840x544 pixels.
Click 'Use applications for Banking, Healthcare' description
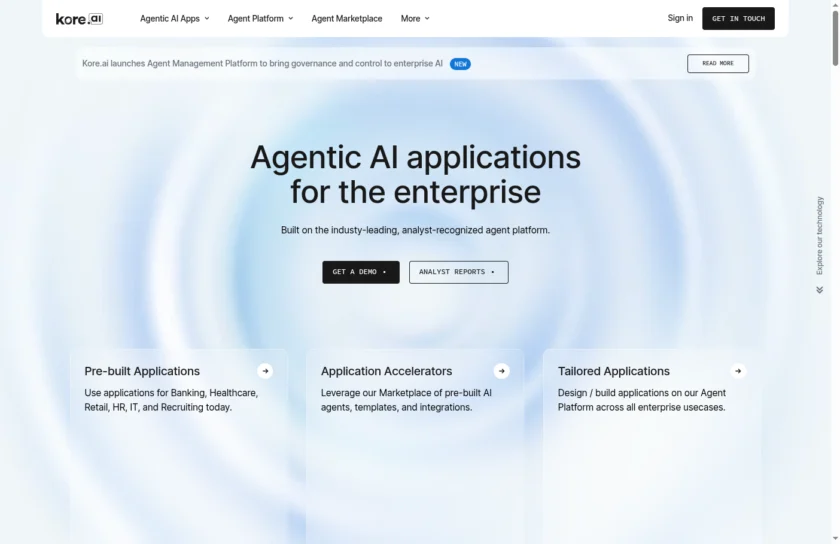[x=171, y=400]
